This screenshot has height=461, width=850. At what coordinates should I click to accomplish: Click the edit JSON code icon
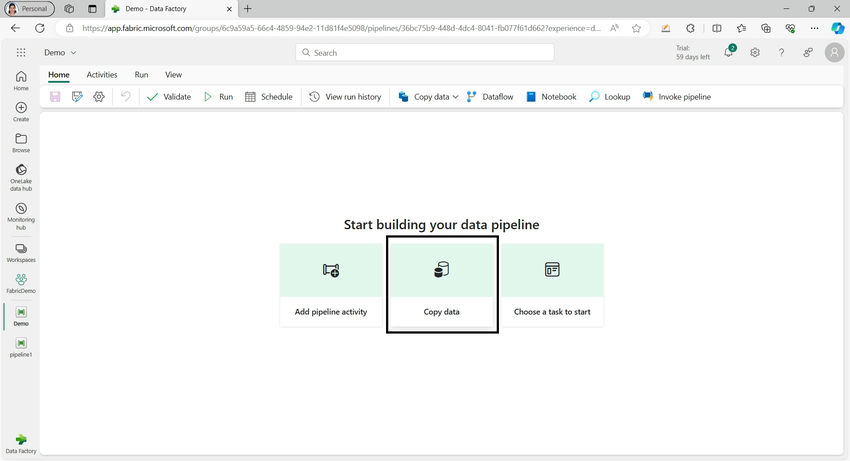pos(77,97)
